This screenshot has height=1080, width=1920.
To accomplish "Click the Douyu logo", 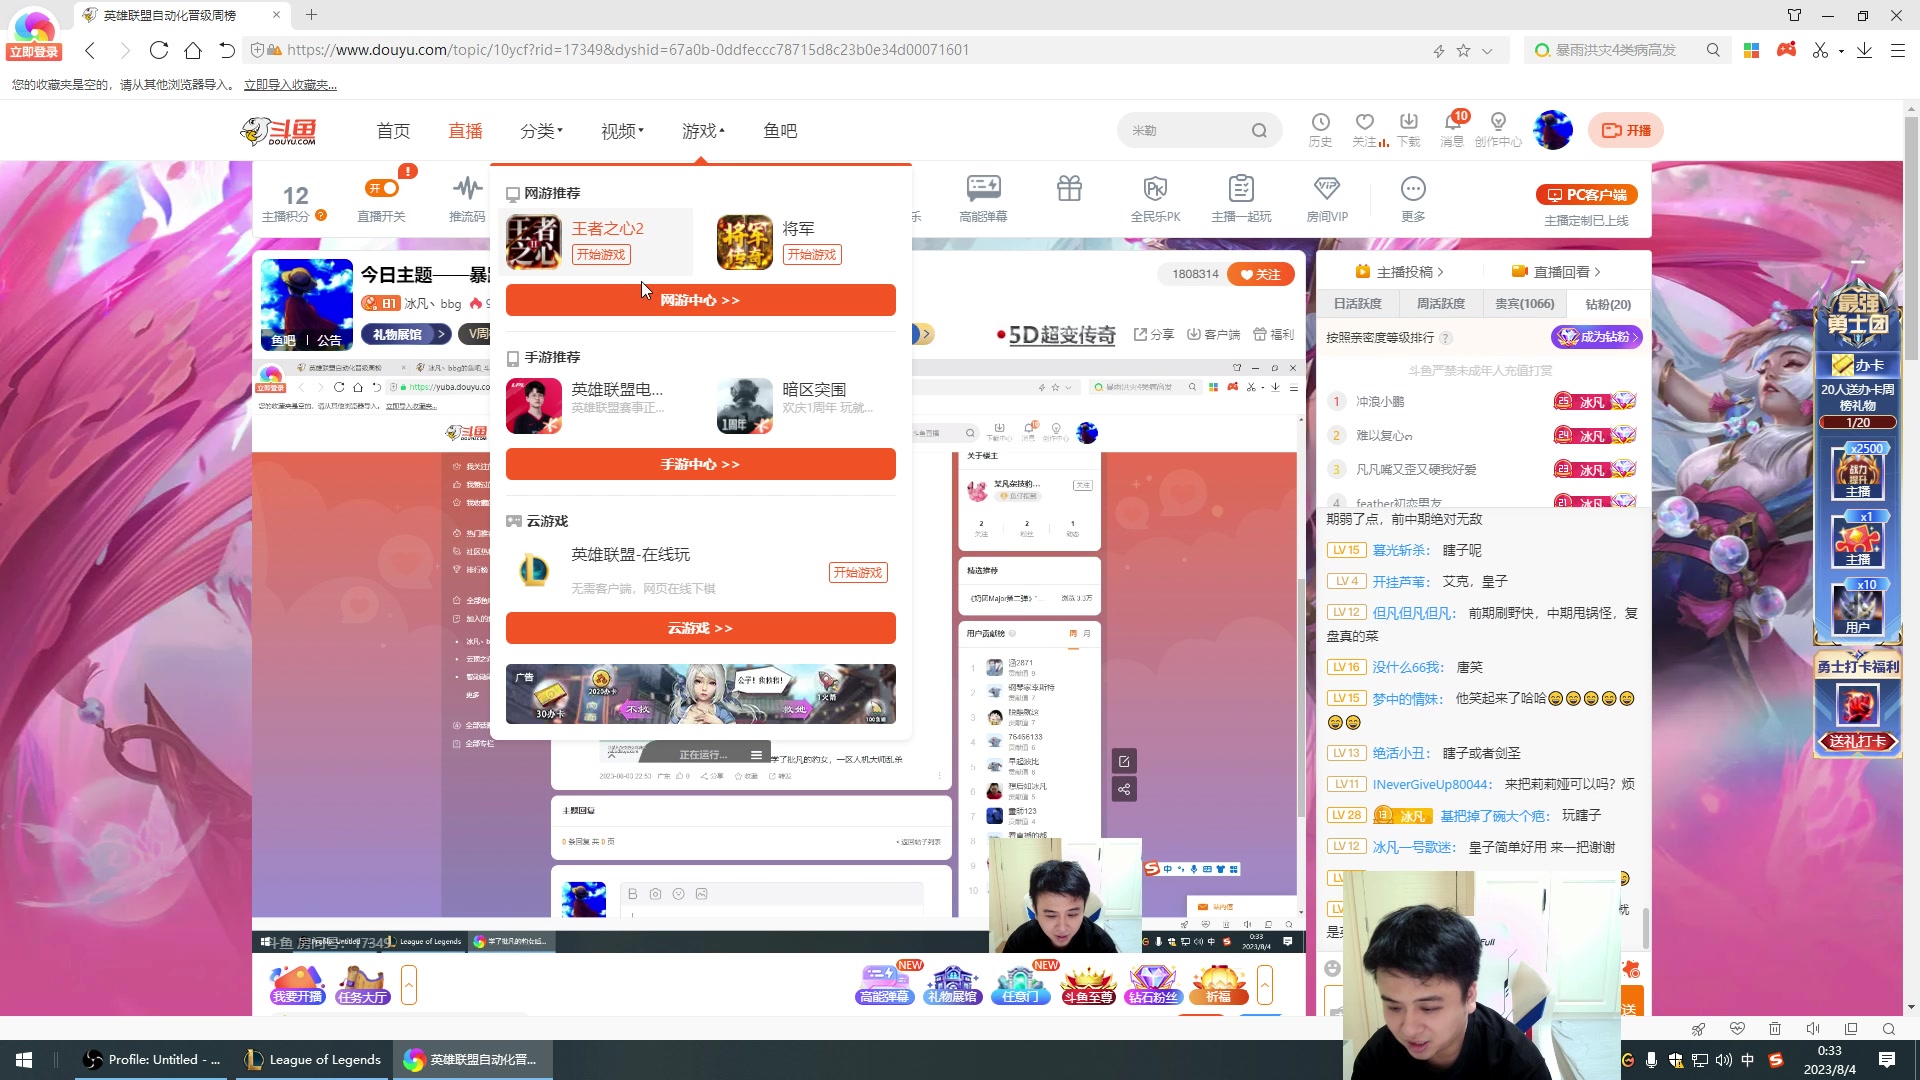I will click(279, 131).
